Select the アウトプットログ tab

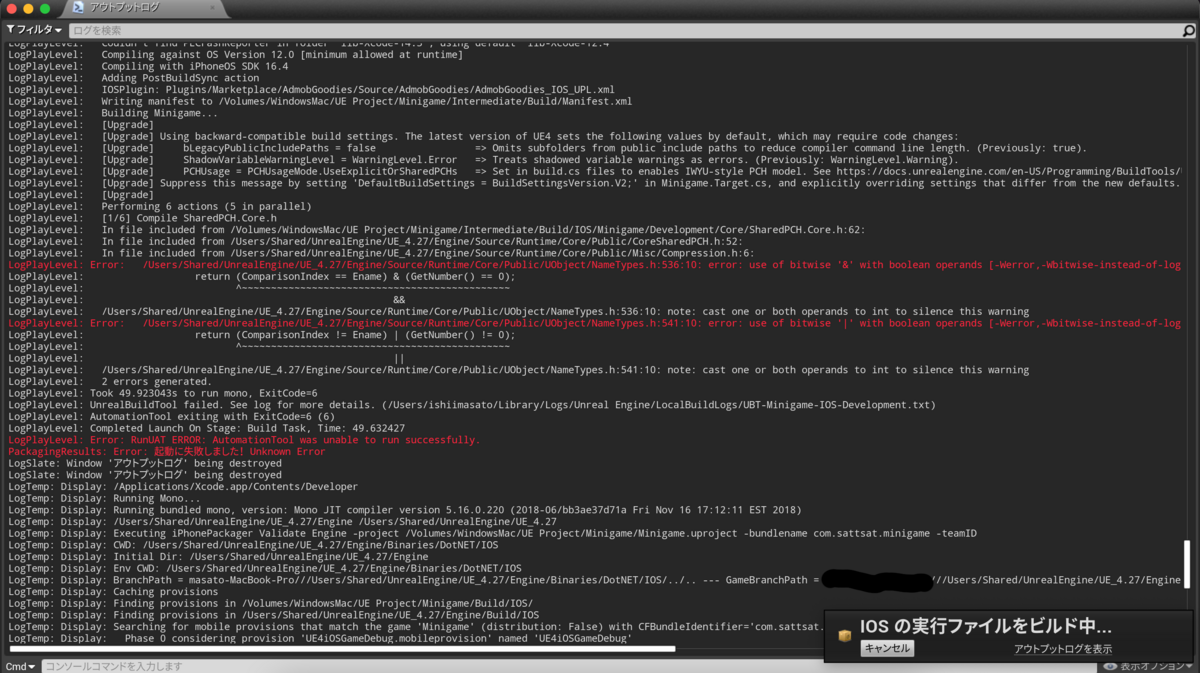[x=123, y=8]
